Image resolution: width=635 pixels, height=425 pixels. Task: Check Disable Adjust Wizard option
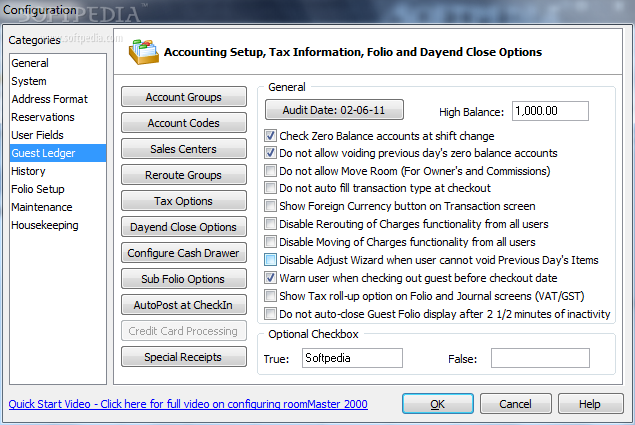tap(270, 260)
